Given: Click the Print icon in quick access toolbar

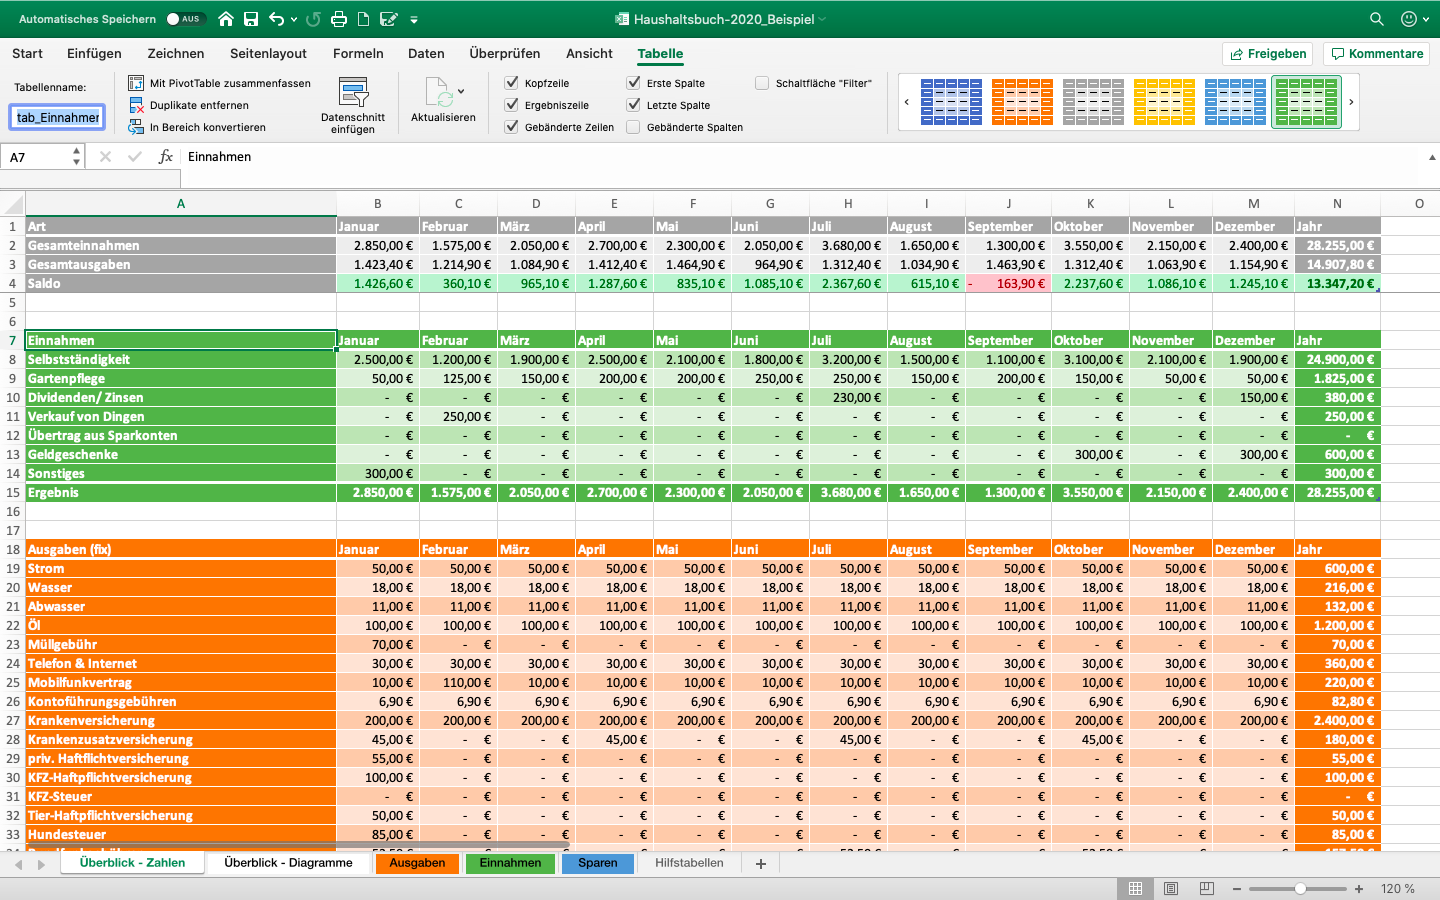Looking at the screenshot, I should pos(339,19).
